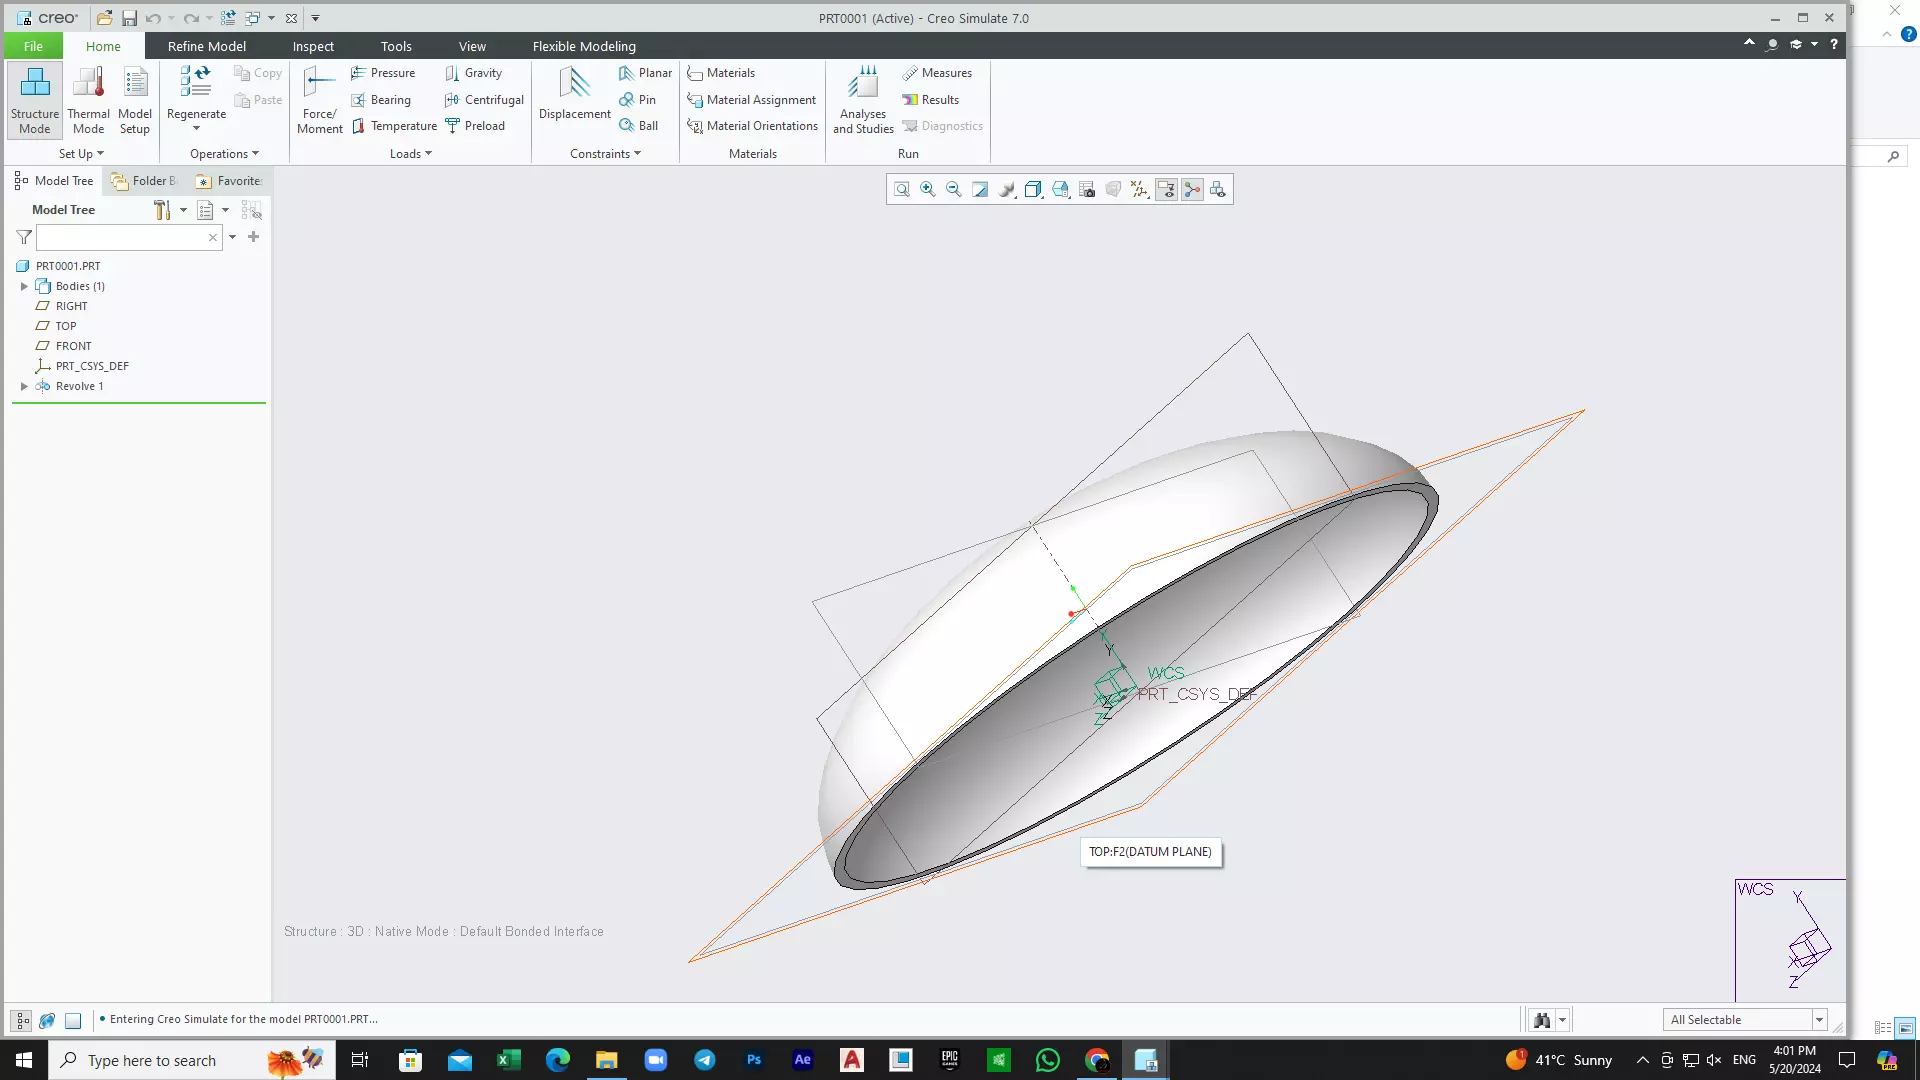Toggle the spin center icon
1920x1080 pixels.
pyautogui.click(x=1192, y=190)
